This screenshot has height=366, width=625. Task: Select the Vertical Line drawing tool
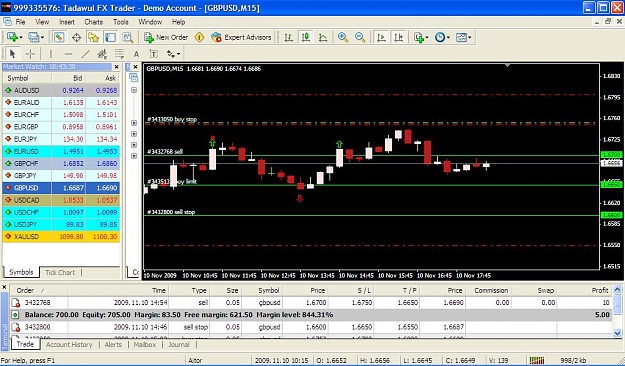(x=50, y=53)
